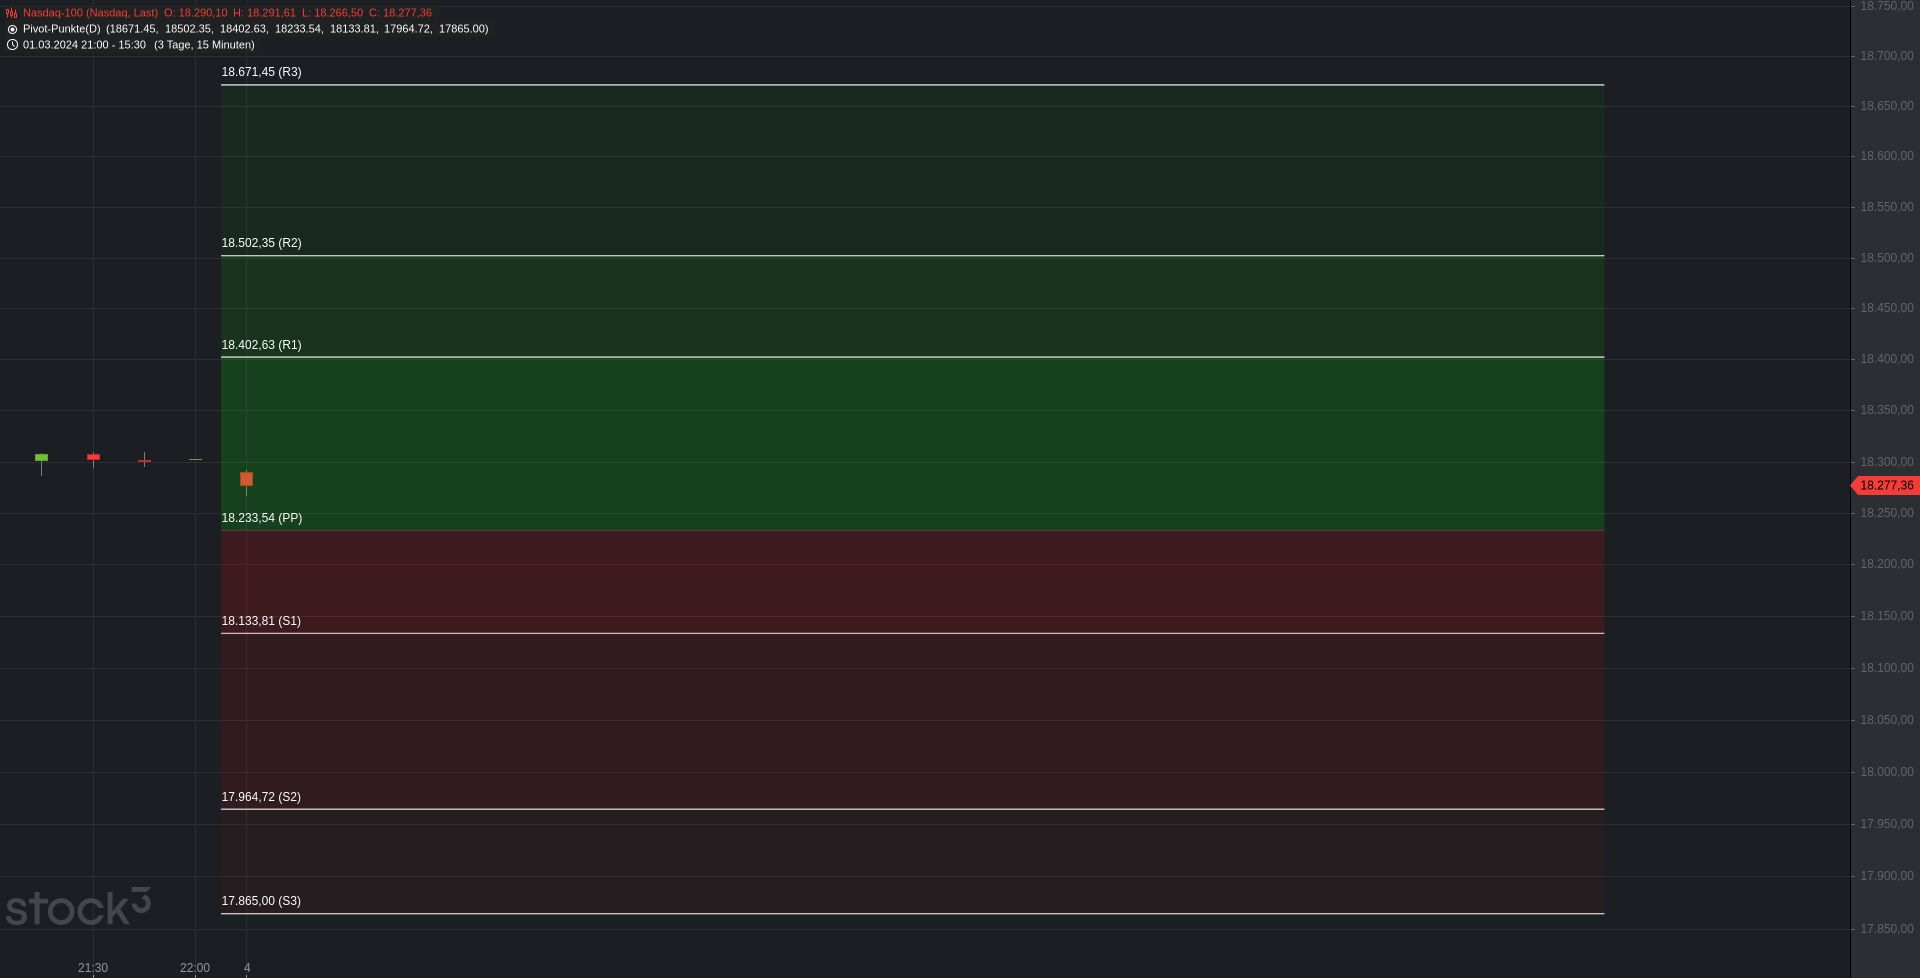Click the stock3 logo watermark

coord(78,907)
